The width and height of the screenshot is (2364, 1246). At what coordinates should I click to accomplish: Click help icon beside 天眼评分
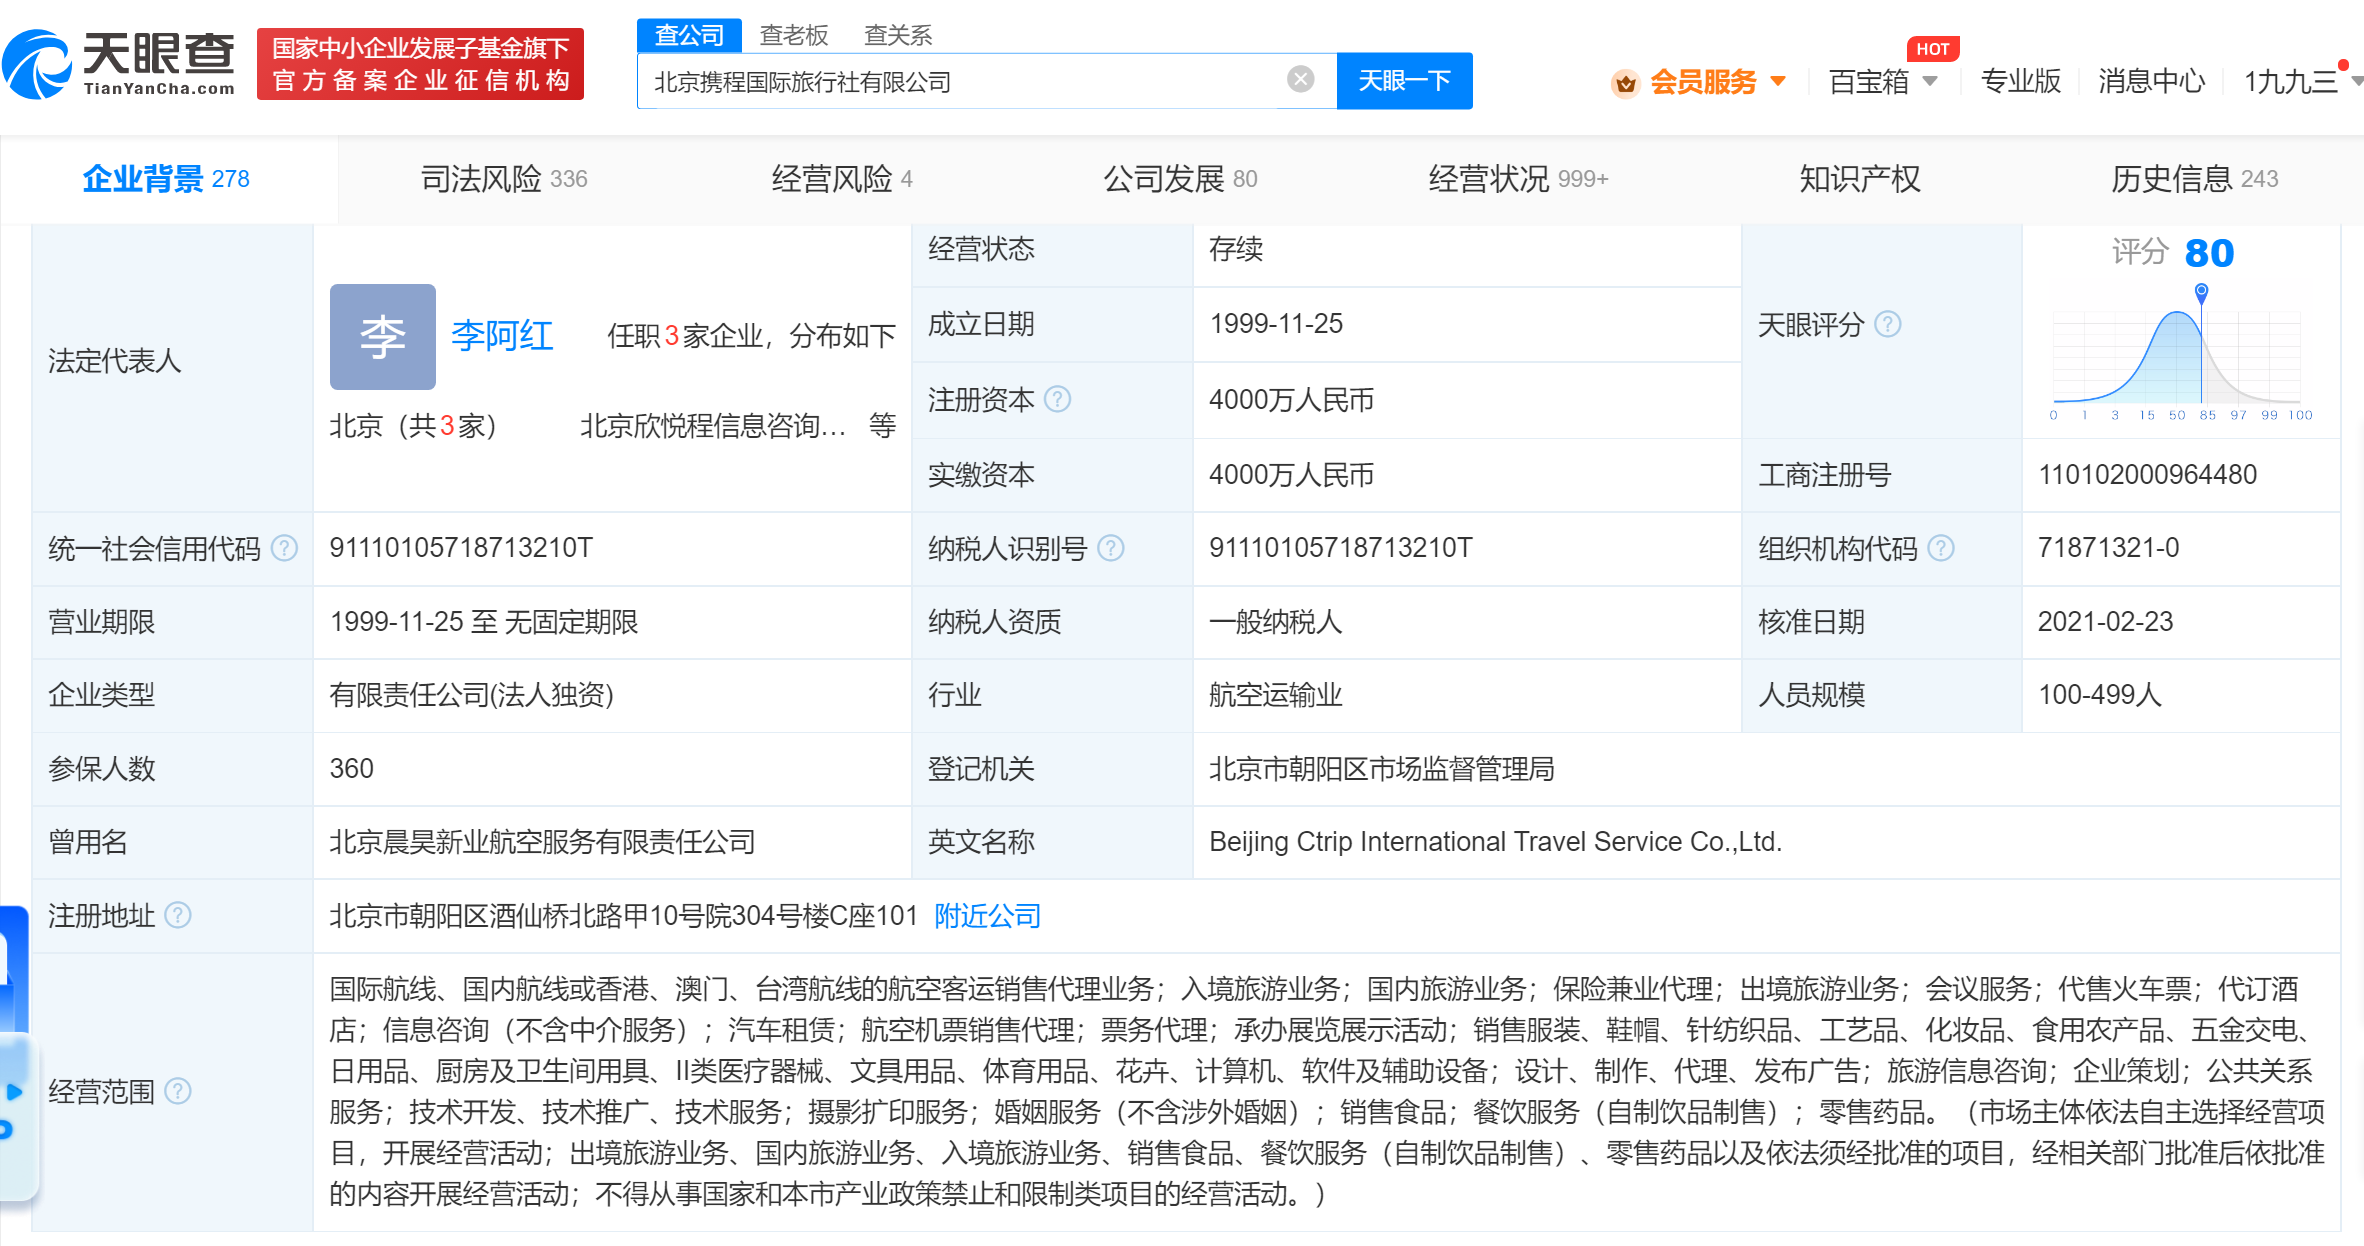tap(1887, 324)
